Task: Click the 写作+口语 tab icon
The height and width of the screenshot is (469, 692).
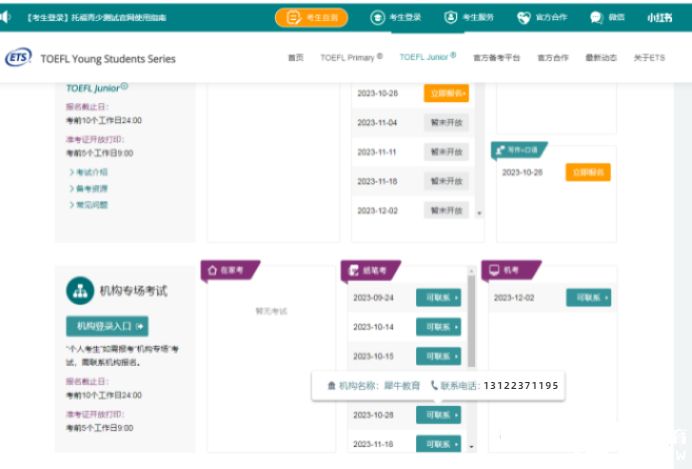Action: (x=500, y=150)
